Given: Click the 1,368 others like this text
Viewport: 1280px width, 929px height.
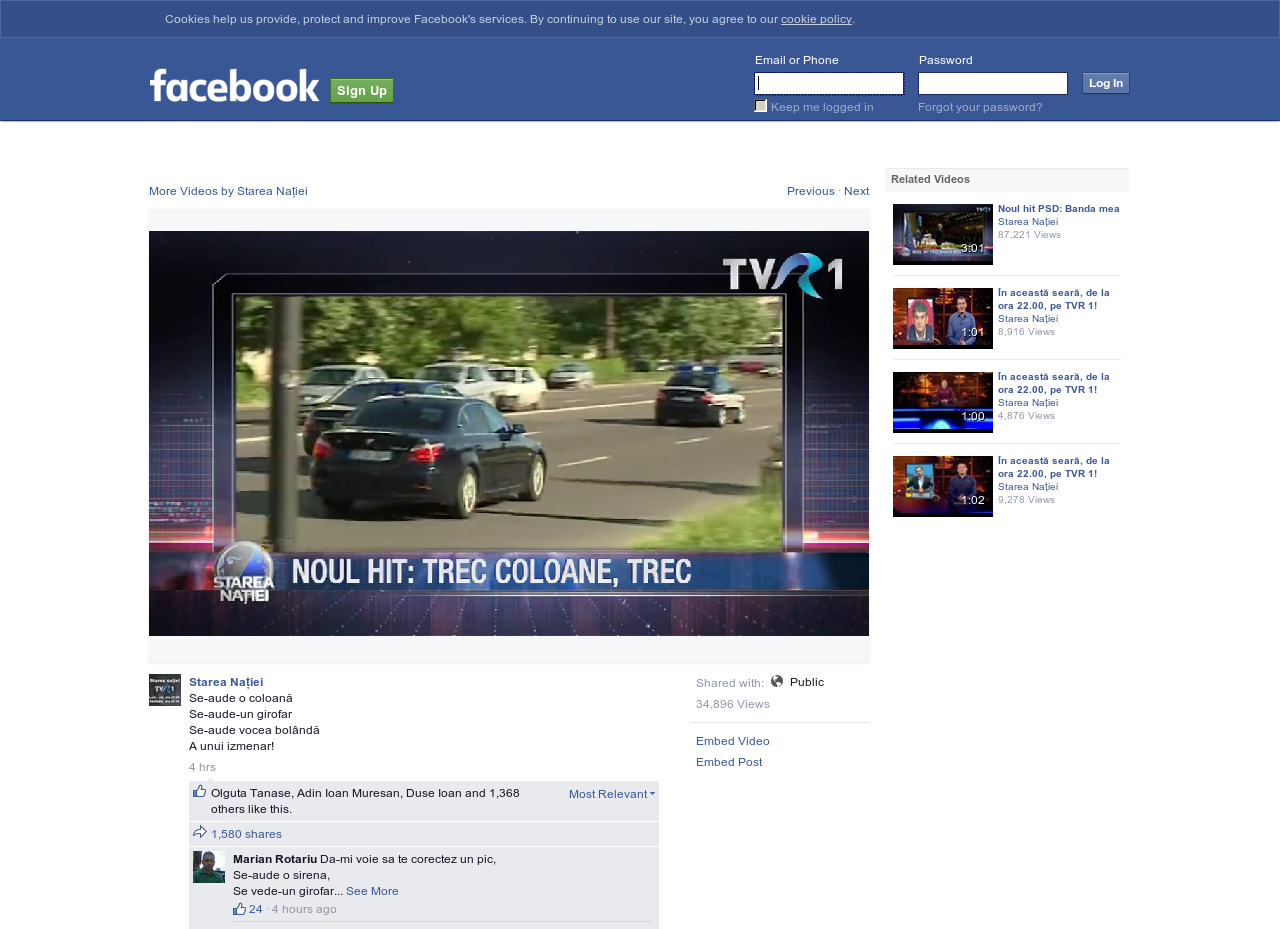Looking at the screenshot, I should 366,801.
